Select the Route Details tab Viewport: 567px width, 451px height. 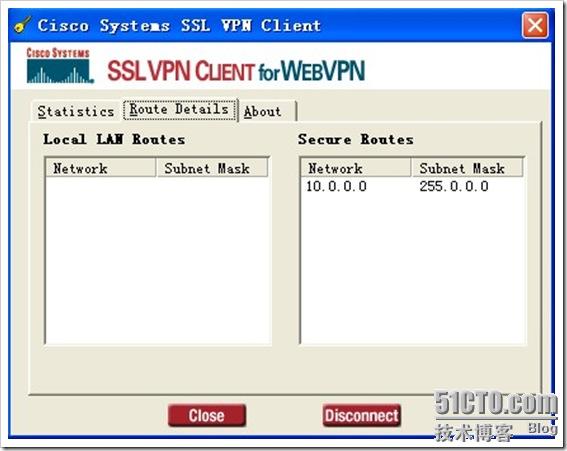point(179,110)
